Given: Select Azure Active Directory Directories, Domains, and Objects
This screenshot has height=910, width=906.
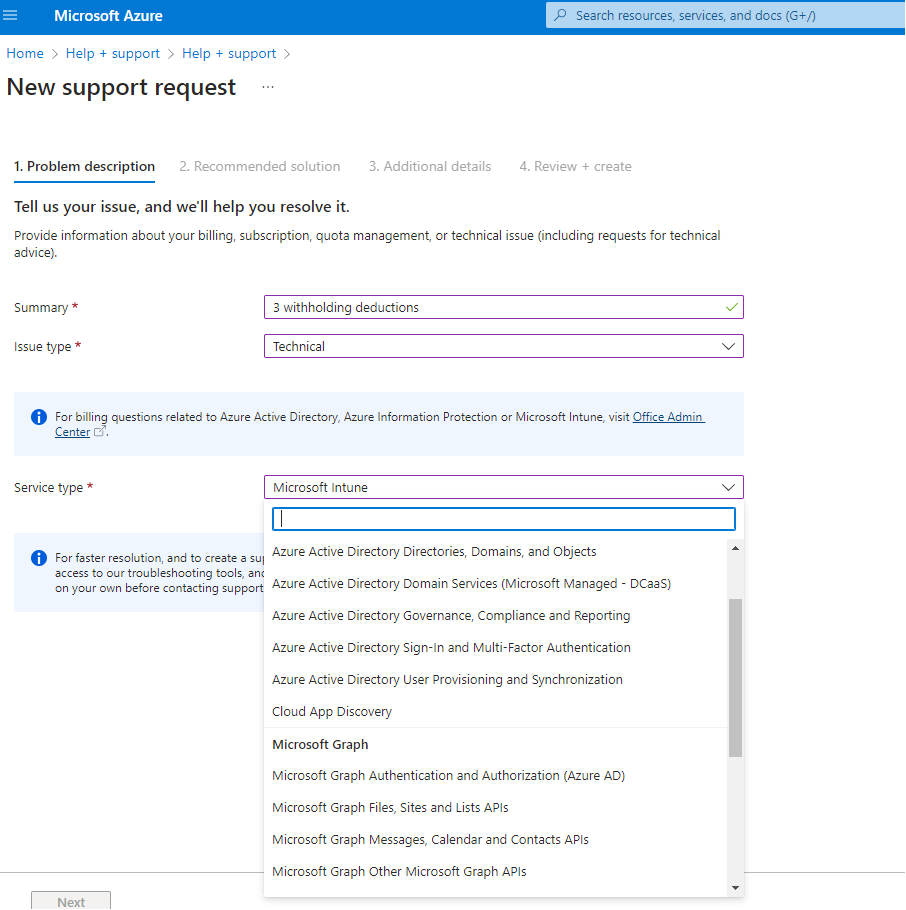Looking at the screenshot, I should click(495, 551).
